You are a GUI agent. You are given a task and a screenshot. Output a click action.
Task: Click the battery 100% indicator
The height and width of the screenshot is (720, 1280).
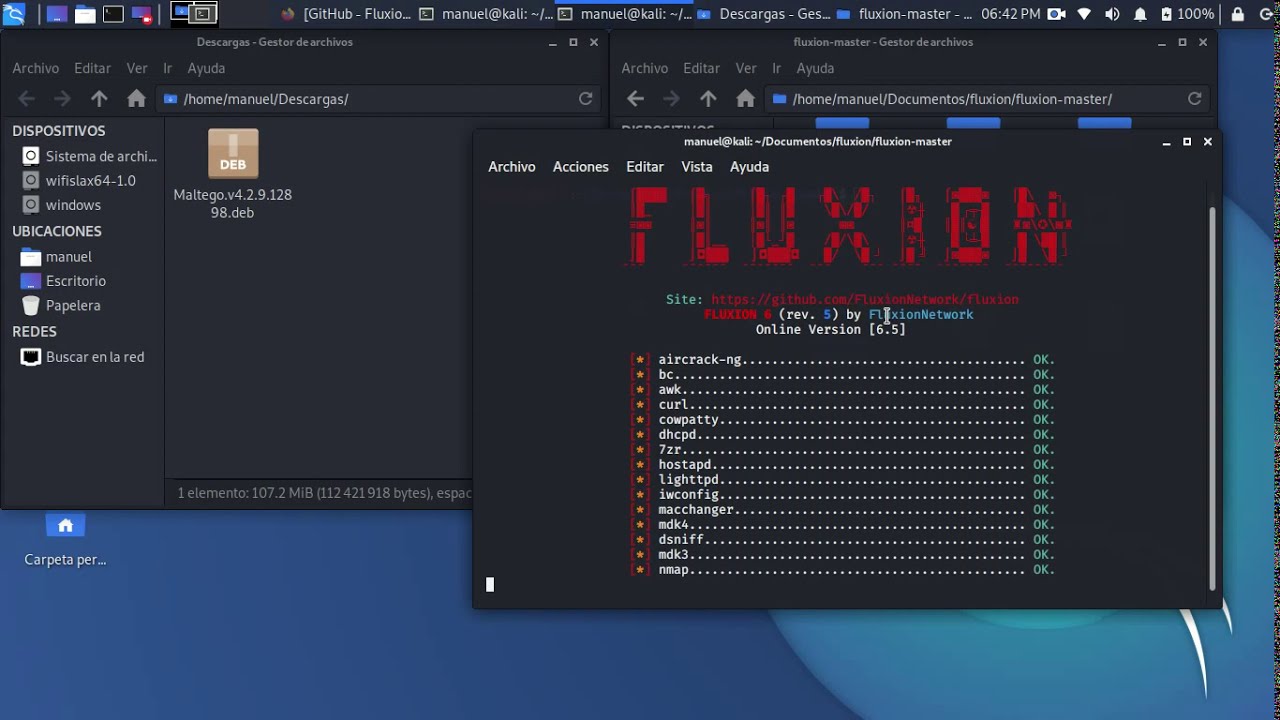point(1187,14)
